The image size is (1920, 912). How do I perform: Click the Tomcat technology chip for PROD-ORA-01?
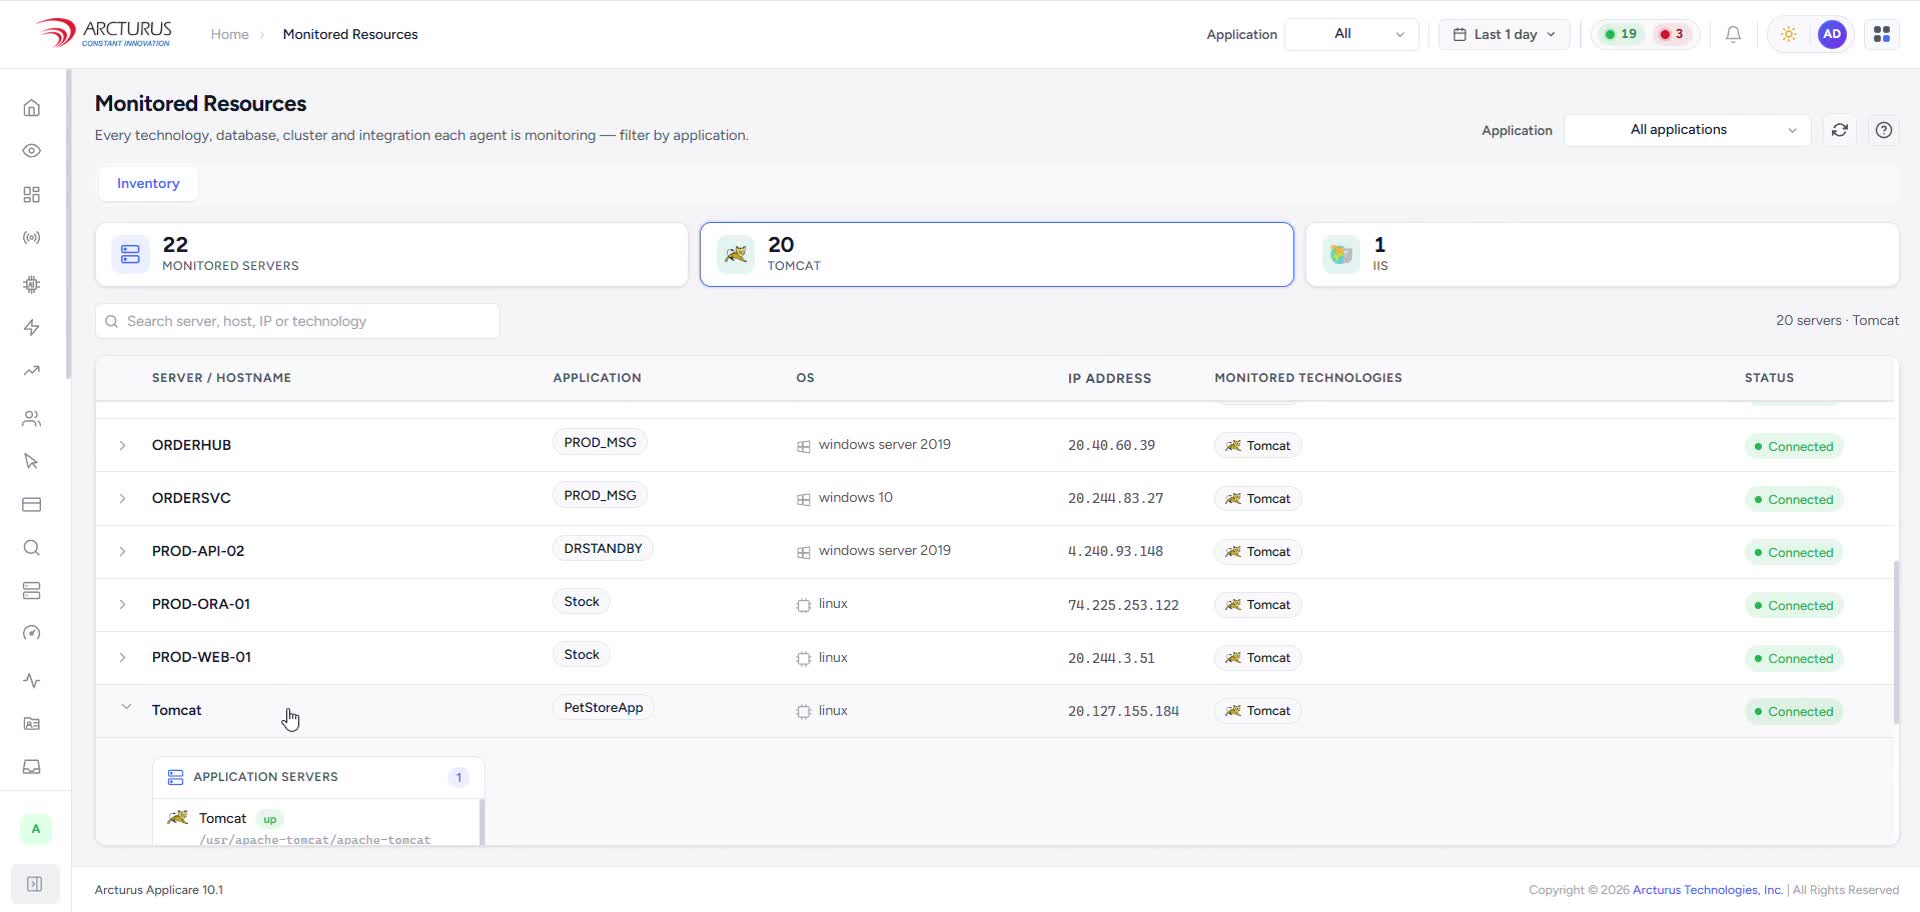[x=1258, y=605]
